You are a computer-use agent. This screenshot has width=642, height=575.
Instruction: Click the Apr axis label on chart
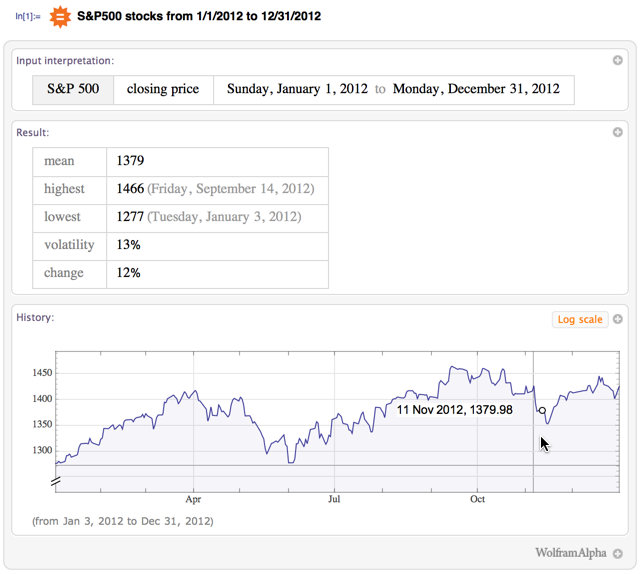point(193,500)
